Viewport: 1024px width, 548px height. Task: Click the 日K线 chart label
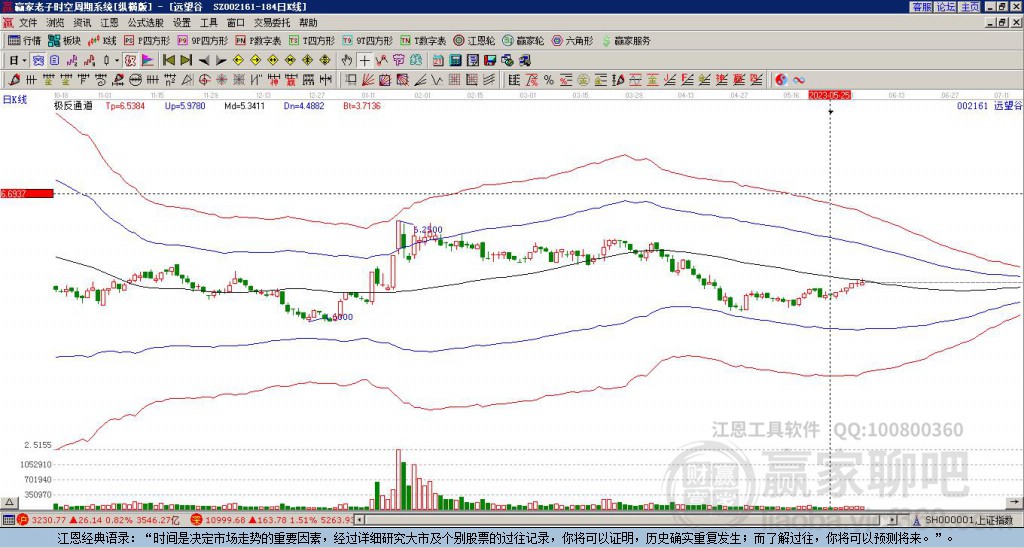tap(14, 100)
